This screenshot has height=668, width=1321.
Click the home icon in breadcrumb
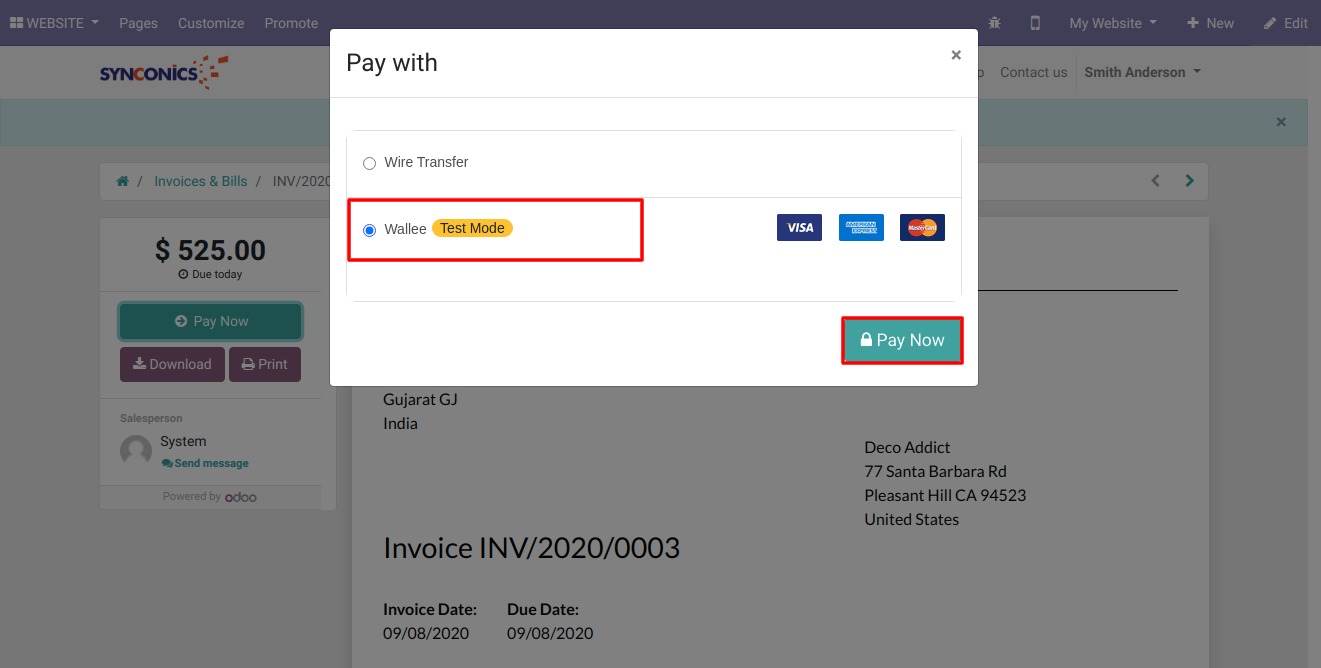pos(122,181)
